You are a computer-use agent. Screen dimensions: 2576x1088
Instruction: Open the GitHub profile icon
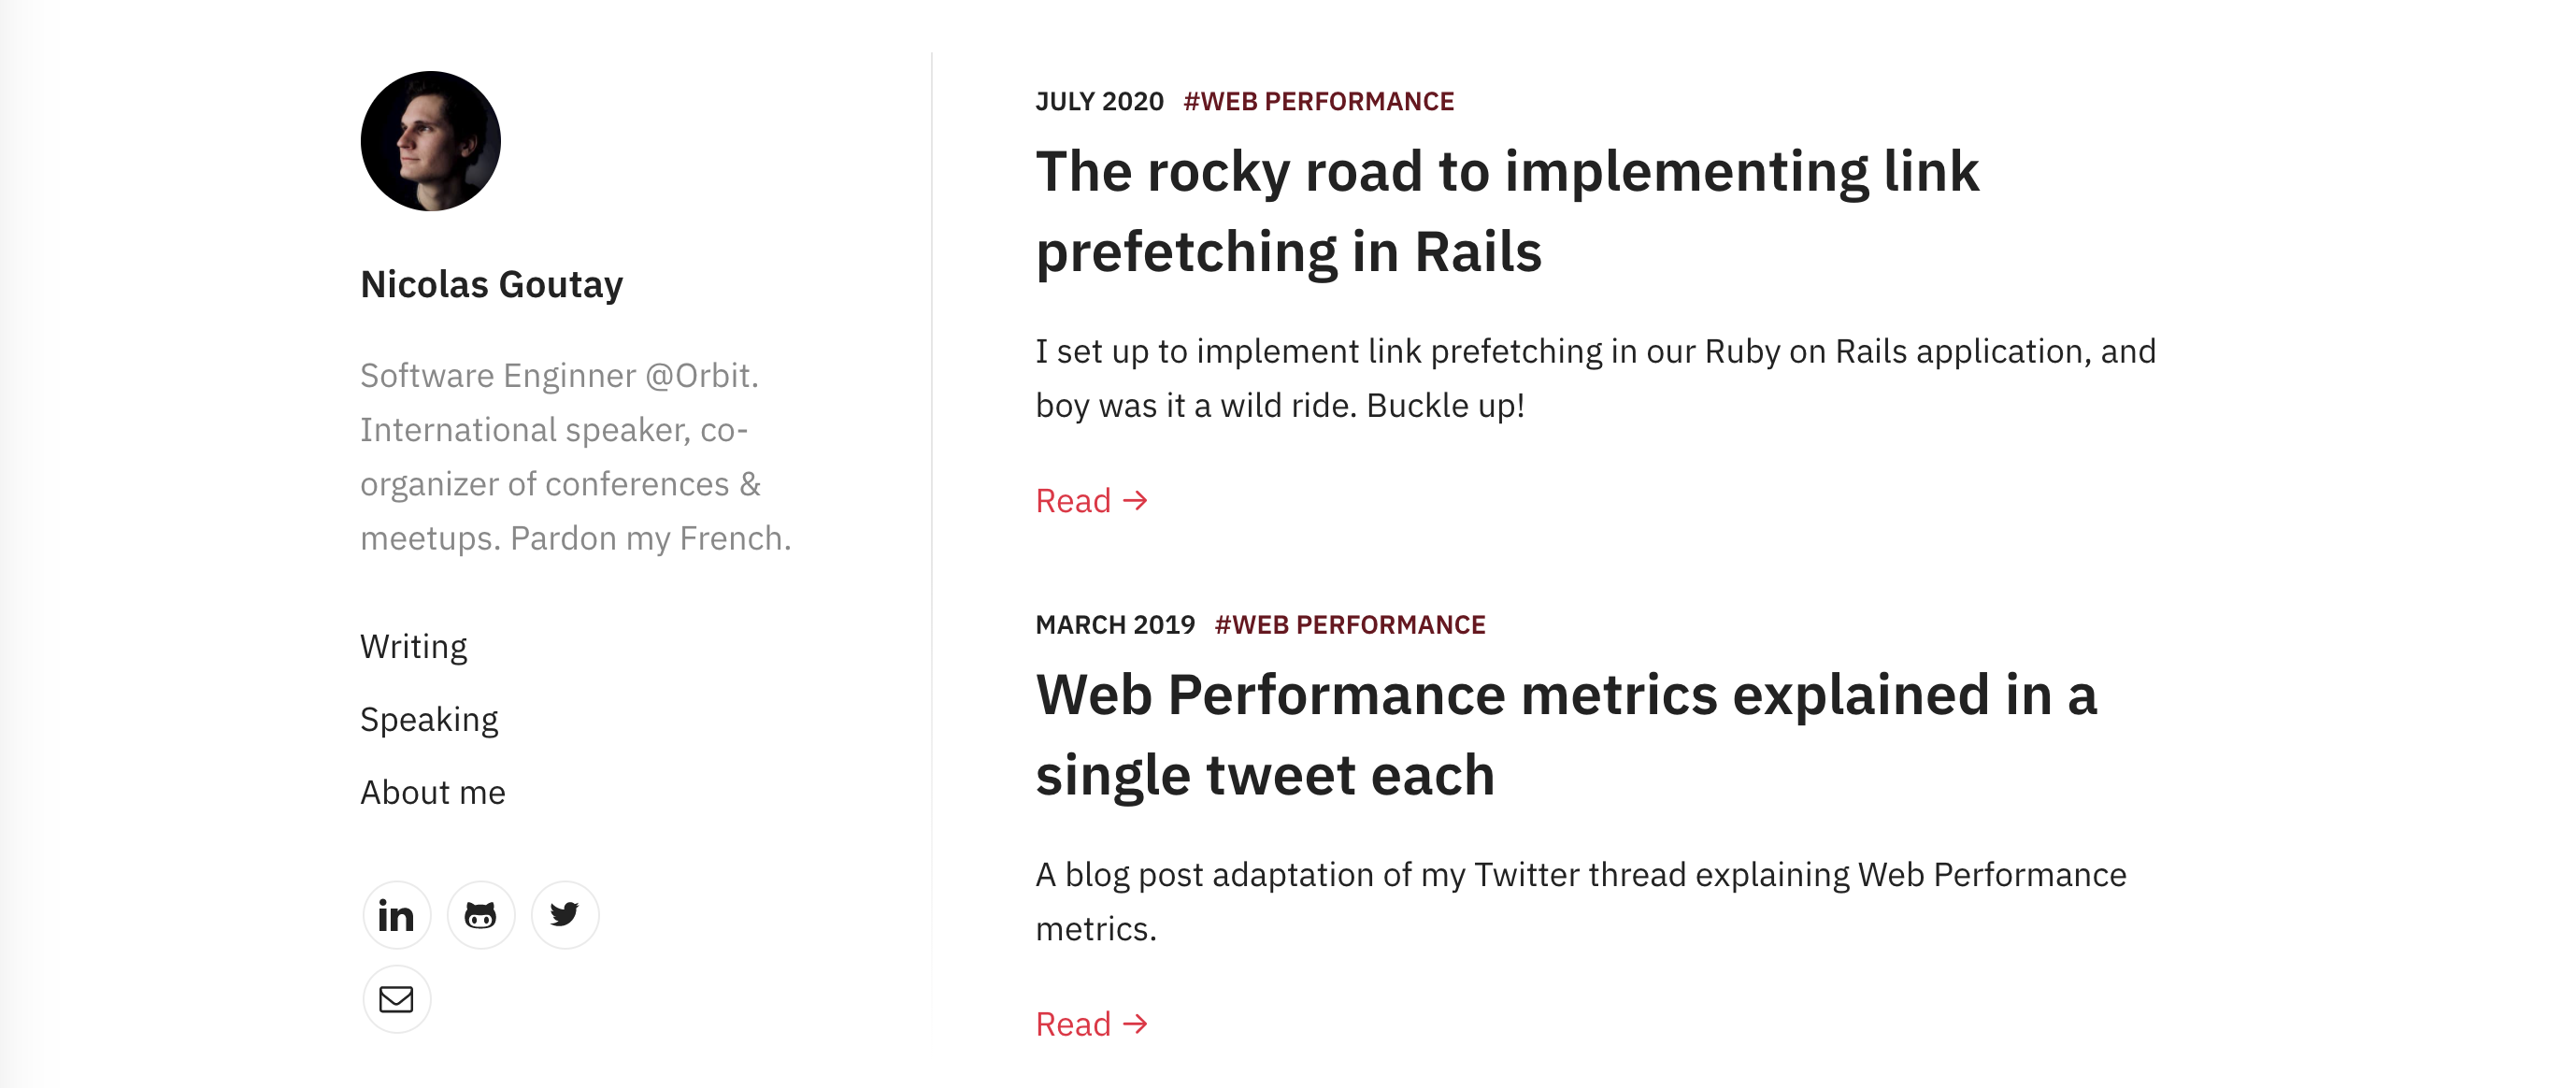(481, 915)
